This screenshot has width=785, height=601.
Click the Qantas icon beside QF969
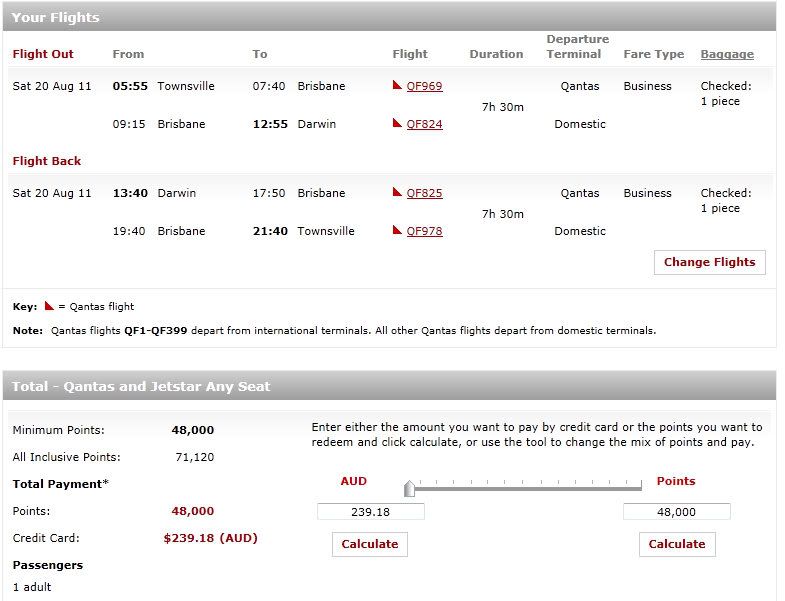coord(397,85)
